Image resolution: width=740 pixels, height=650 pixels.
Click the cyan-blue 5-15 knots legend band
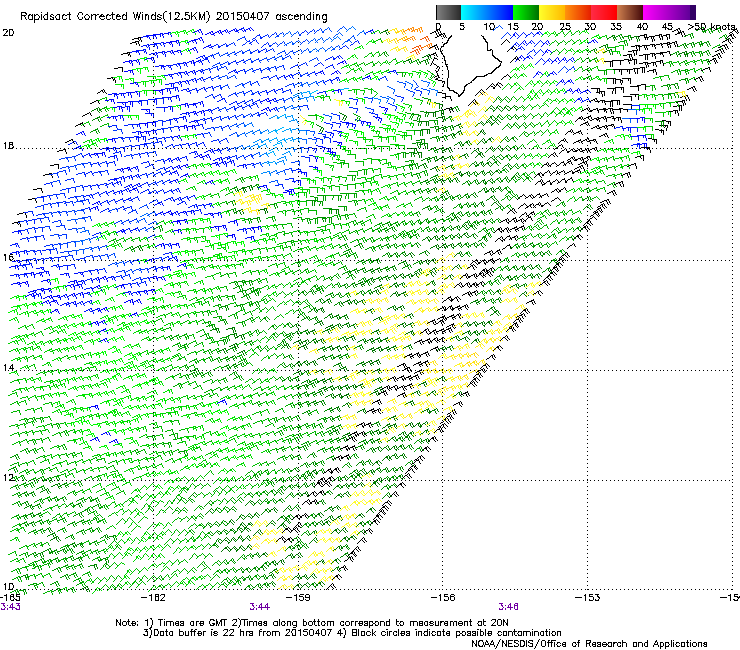(x=487, y=12)
